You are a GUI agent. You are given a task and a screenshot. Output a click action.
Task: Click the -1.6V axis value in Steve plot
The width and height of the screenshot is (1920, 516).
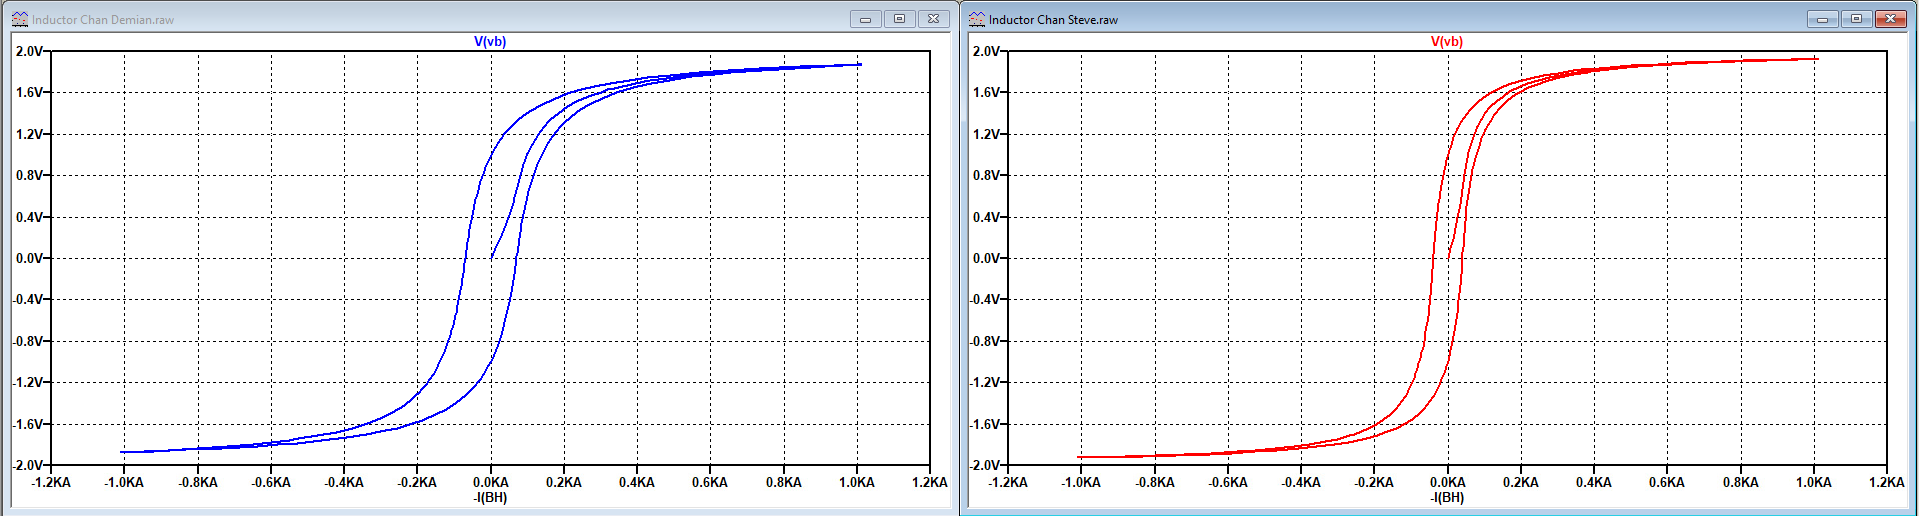click(985, 424)
